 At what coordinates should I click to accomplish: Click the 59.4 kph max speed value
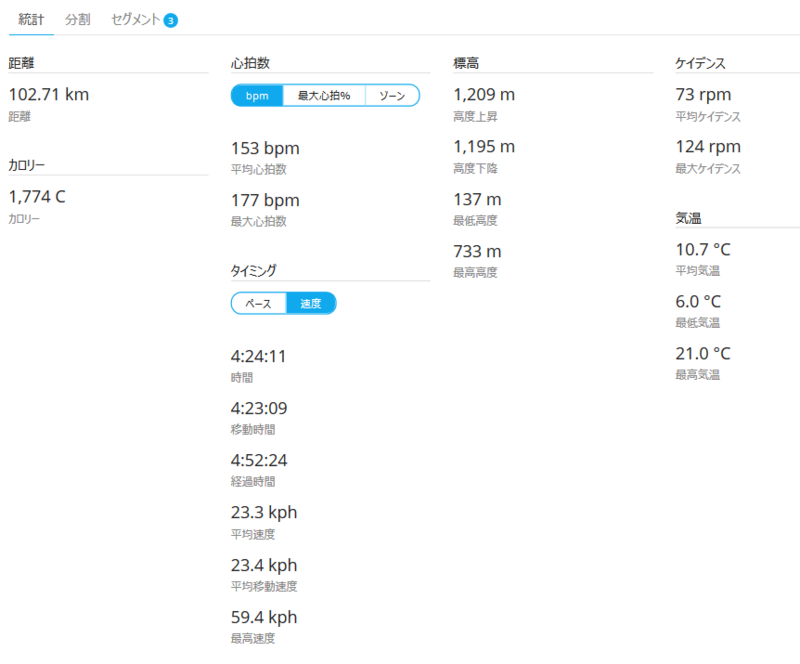264,617
